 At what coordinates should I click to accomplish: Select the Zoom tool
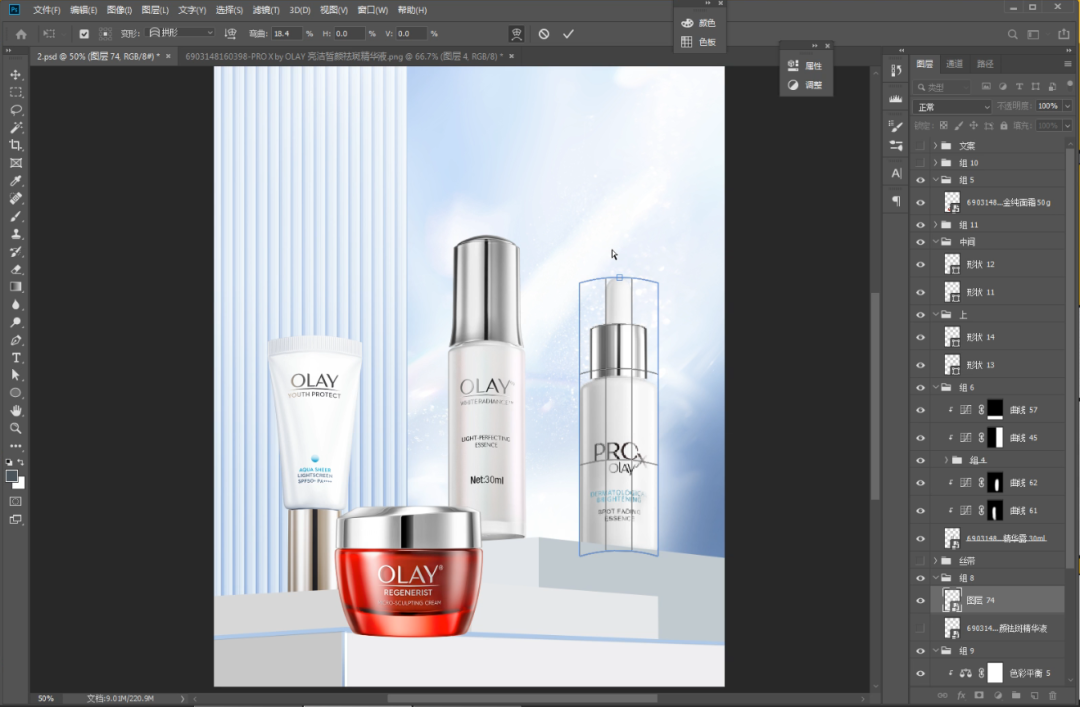(15, 429)
